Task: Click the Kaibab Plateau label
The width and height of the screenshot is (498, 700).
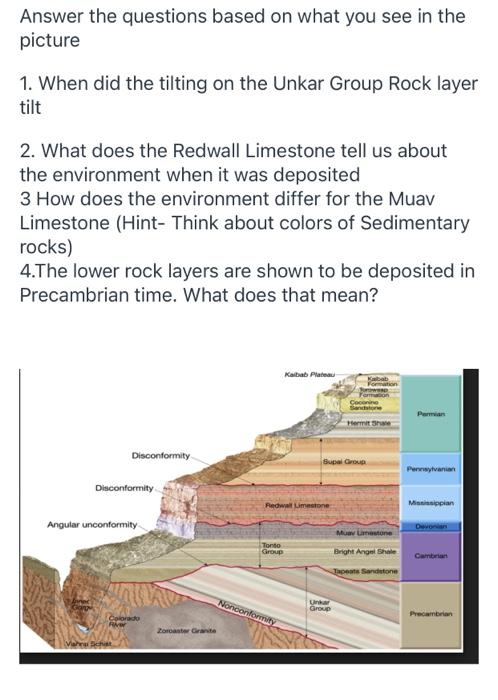Action: (309, 373)
